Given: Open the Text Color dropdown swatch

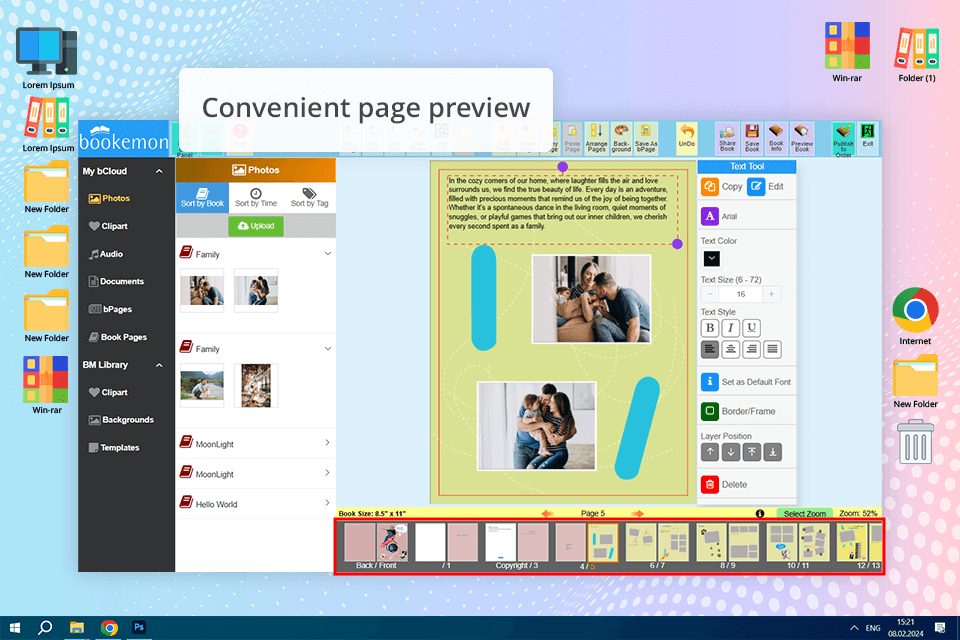Looking at the screenshot, I should click(x=711, y=258).
